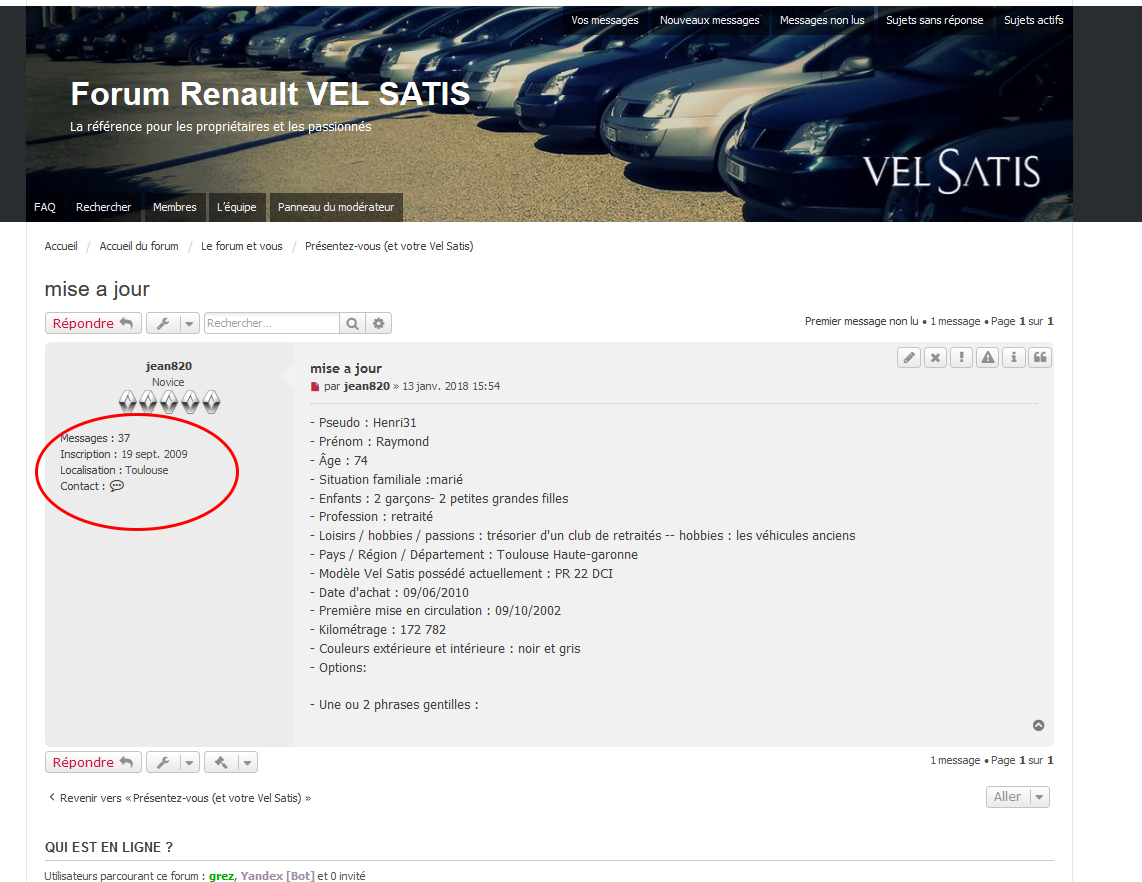This screenshot has height=882, width=1142.
Task: Click into the Rechercher topic search field
Action: tap(271, 323)
